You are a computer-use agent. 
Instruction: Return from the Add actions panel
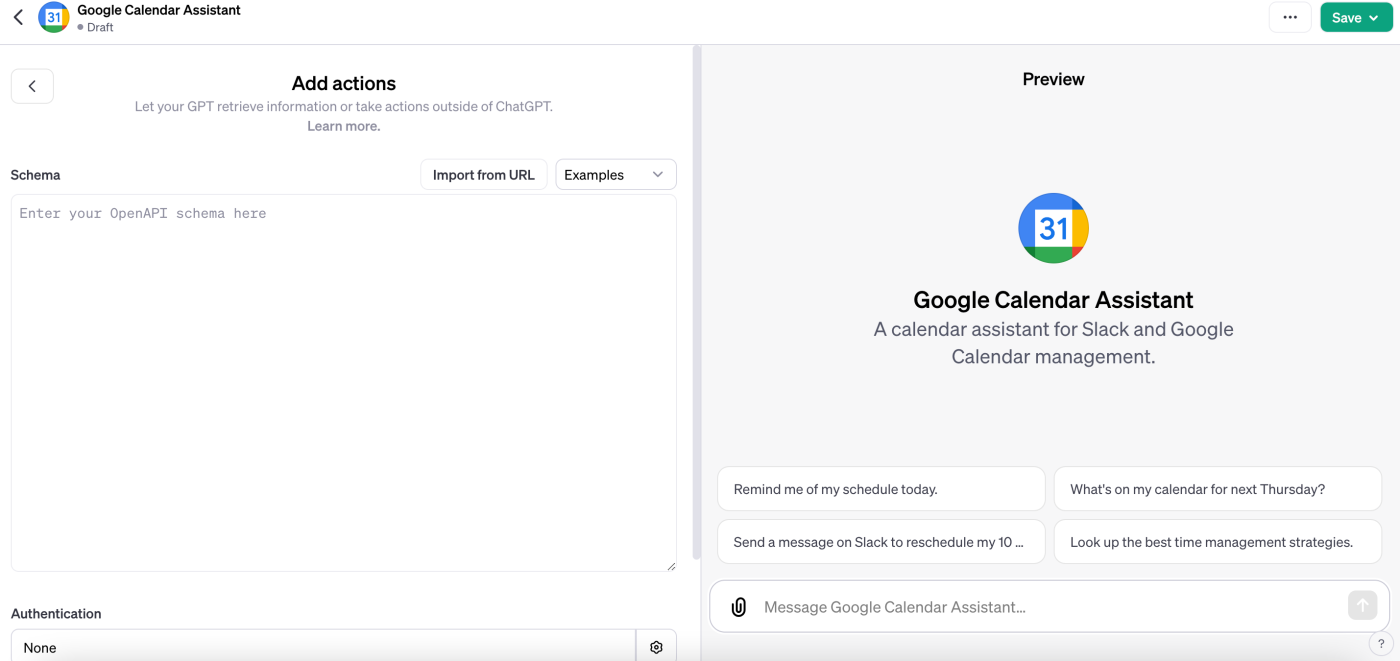pyautogui.click(x=32, y=86)
